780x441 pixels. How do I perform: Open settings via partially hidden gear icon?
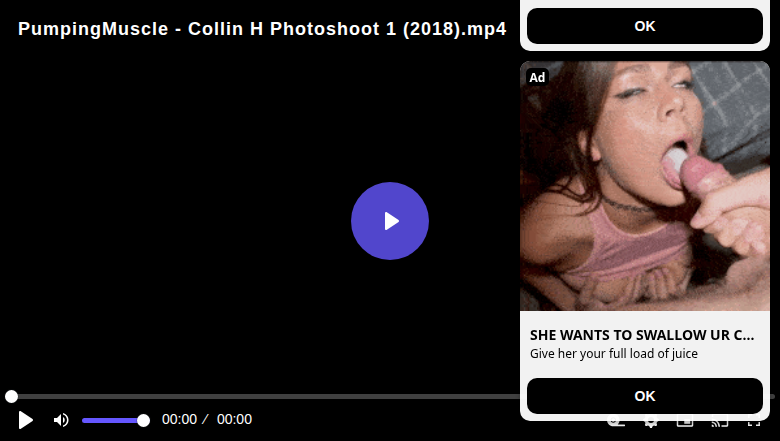click(650, 423)
